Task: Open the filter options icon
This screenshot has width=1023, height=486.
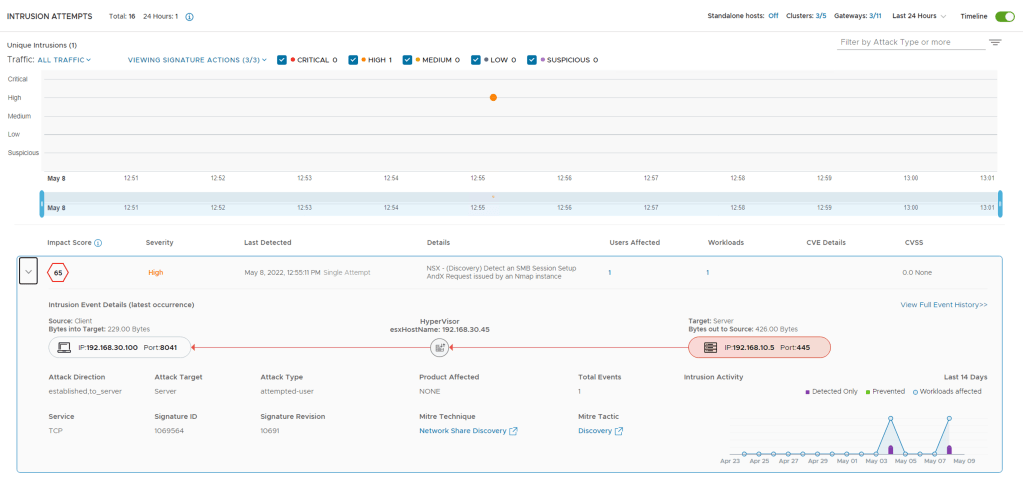Action: [x=995, y=42]
